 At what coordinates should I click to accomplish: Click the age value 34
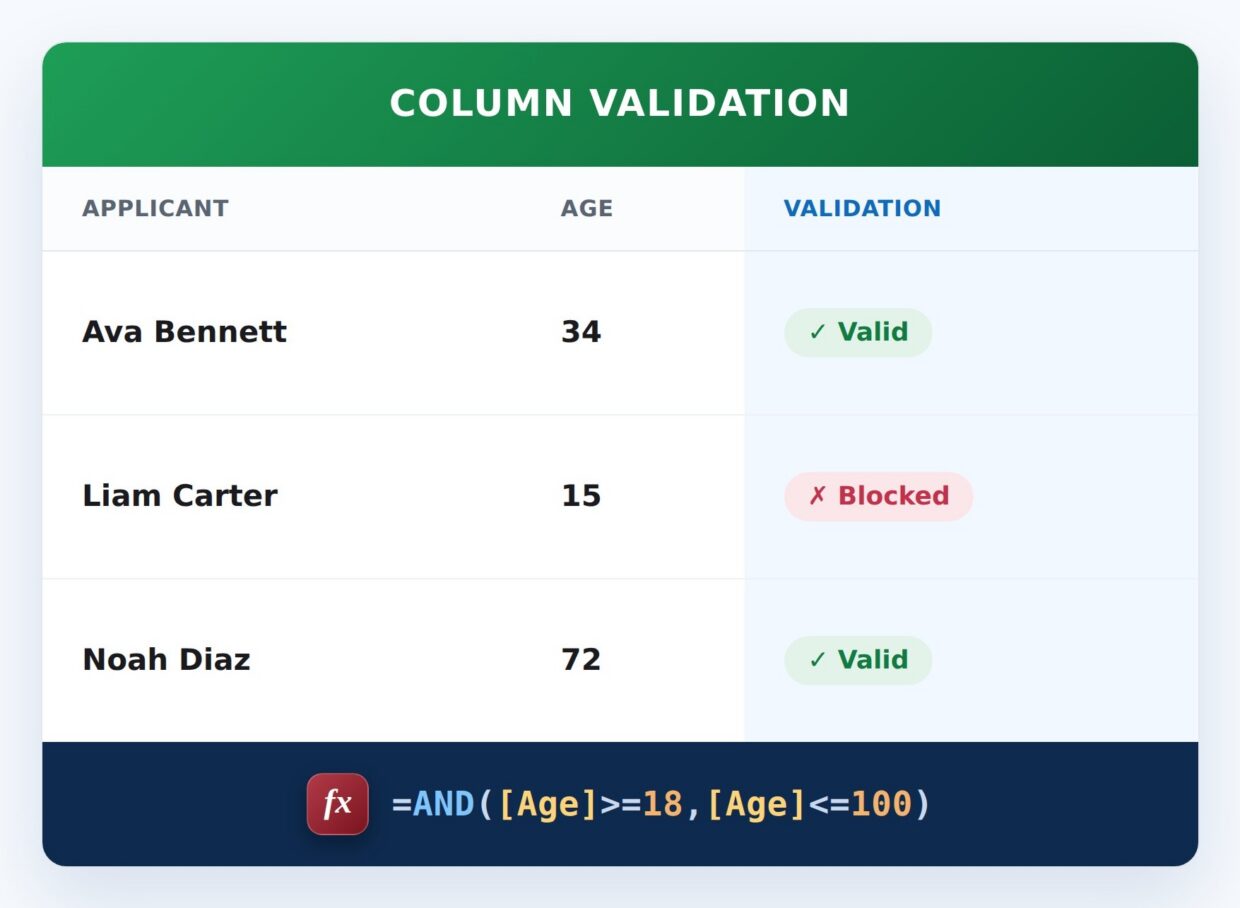pos(581,332)
